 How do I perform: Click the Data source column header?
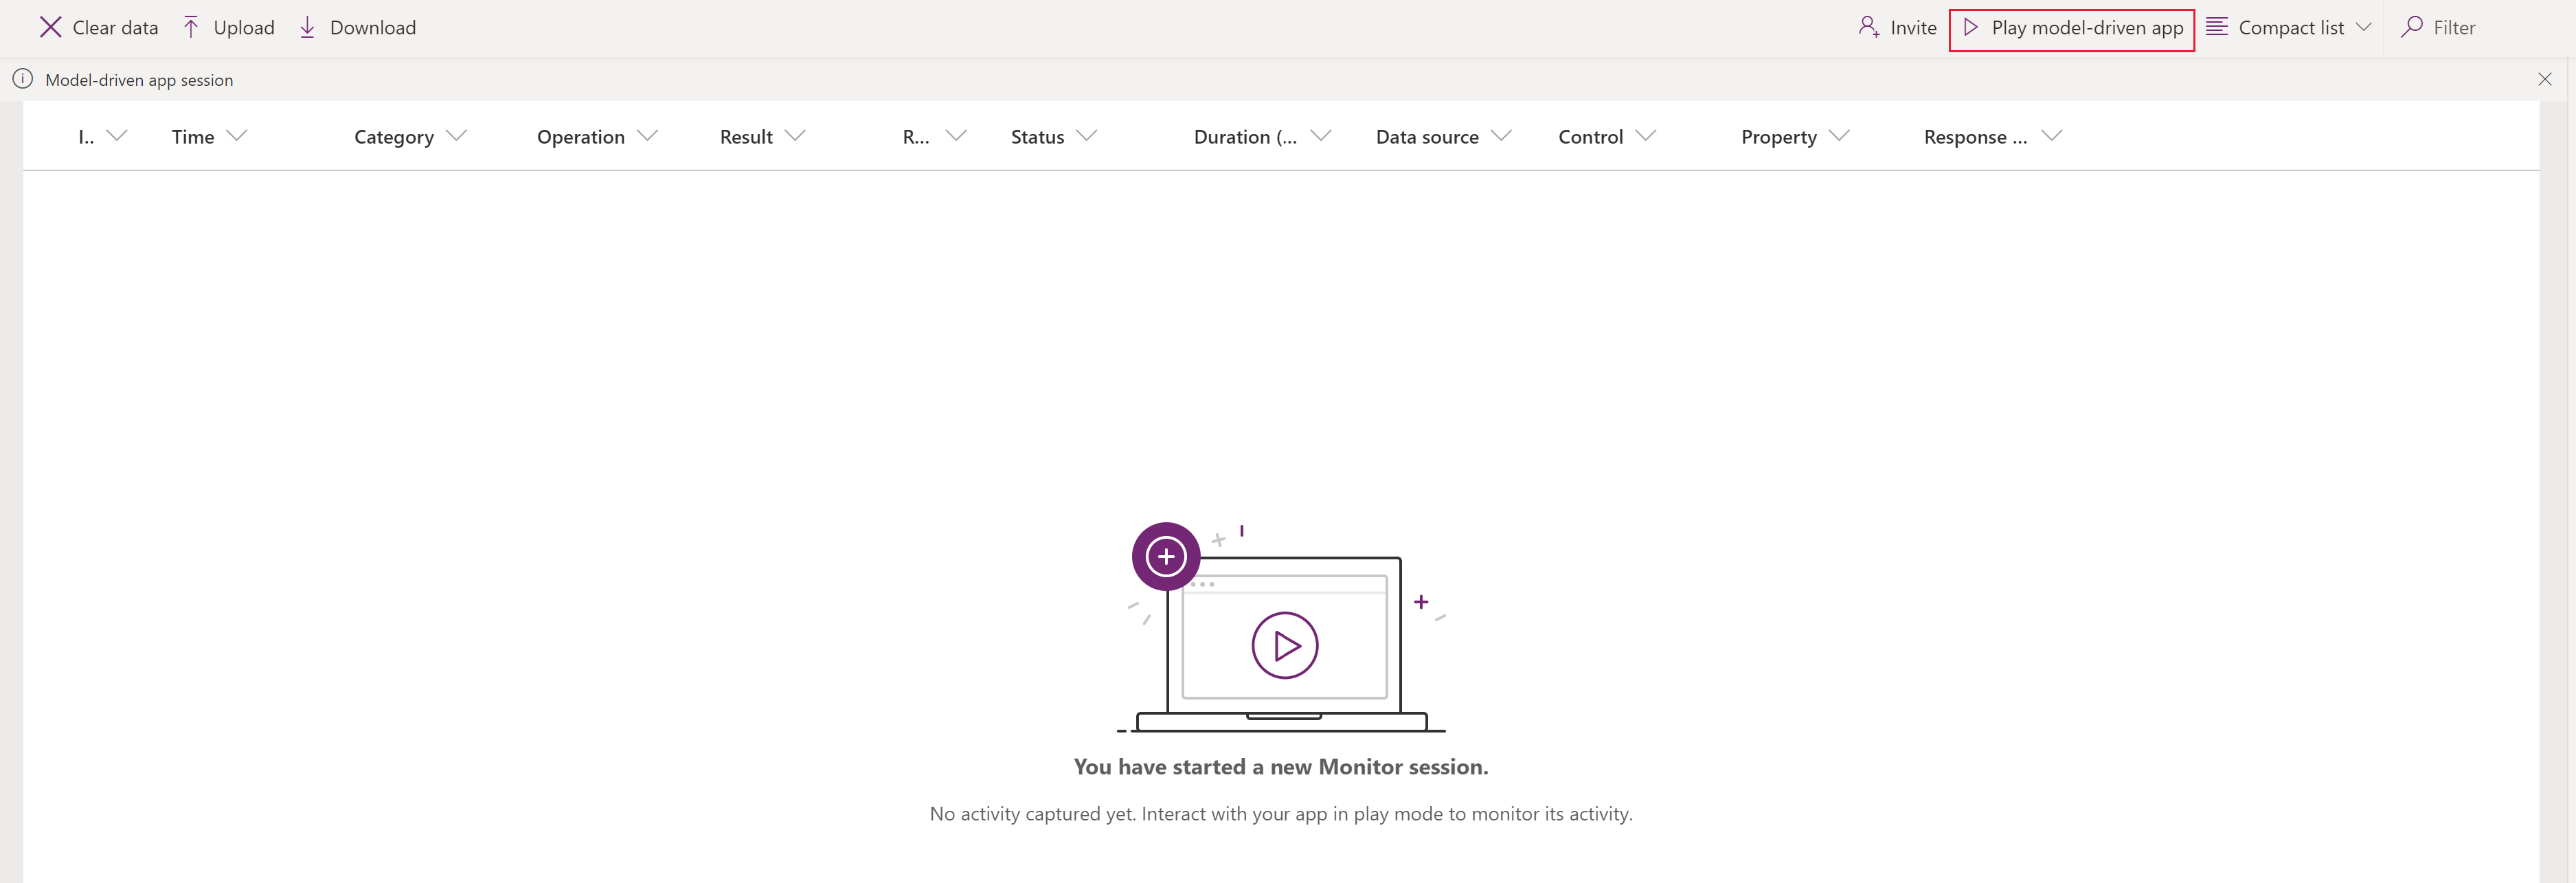(1427, 135)
